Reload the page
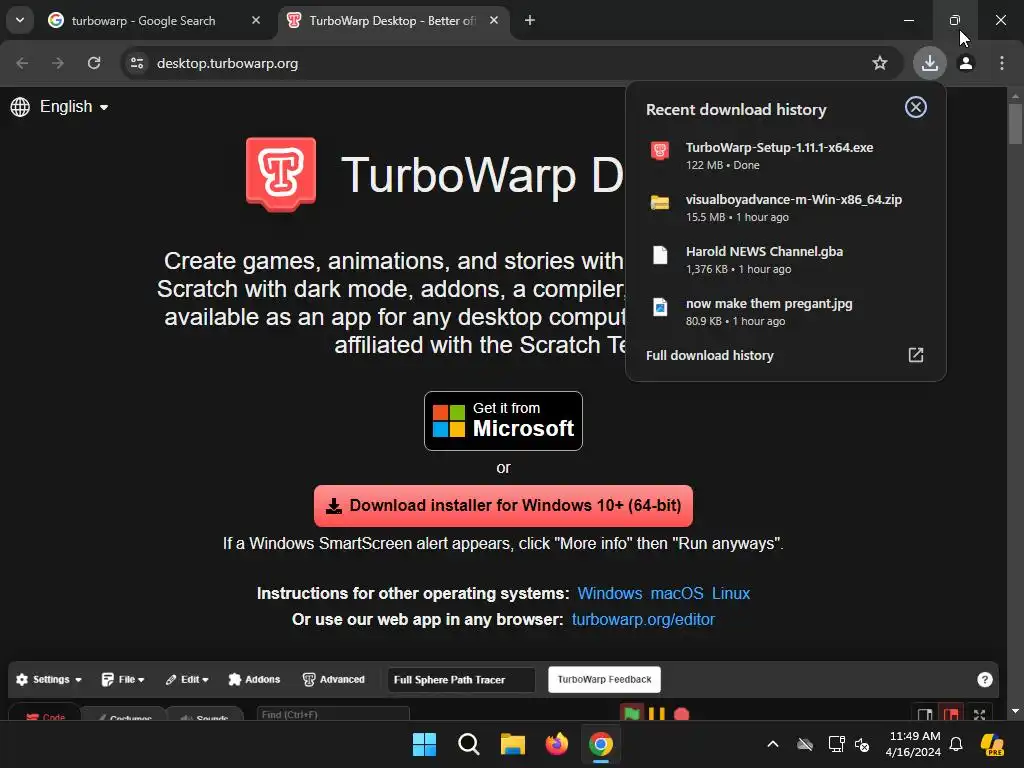The width and height of the screenshot is (1024, 768). click(x=94, y=63)
